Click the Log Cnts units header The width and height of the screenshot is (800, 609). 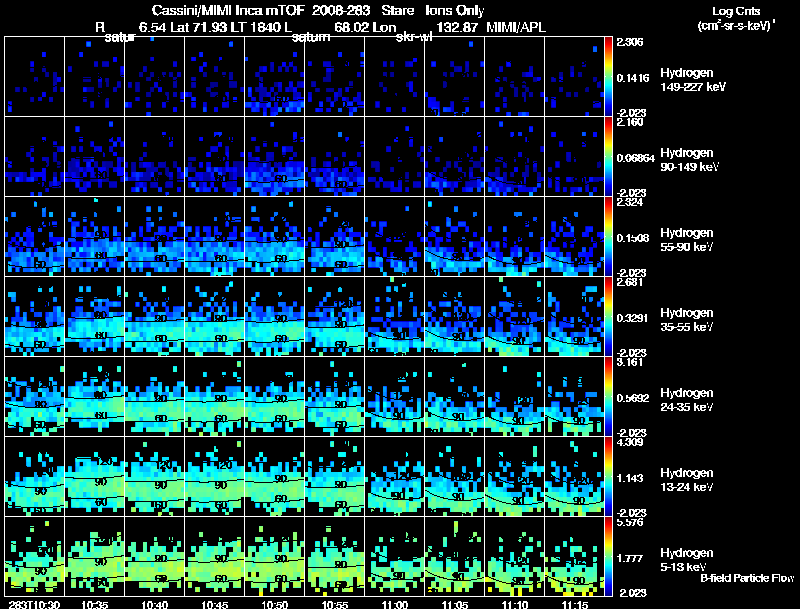coord(736,18)
